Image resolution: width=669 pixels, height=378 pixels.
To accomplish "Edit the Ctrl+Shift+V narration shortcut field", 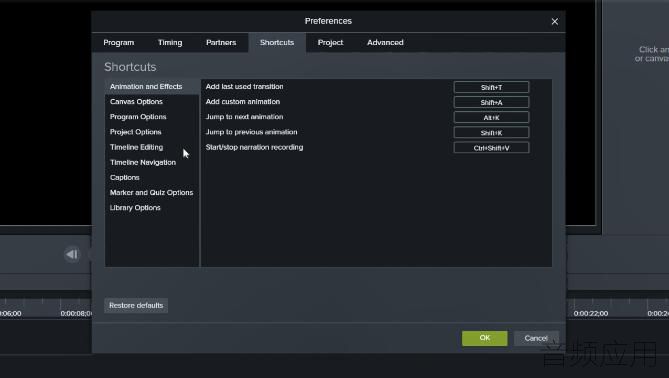I will [491, 148].
